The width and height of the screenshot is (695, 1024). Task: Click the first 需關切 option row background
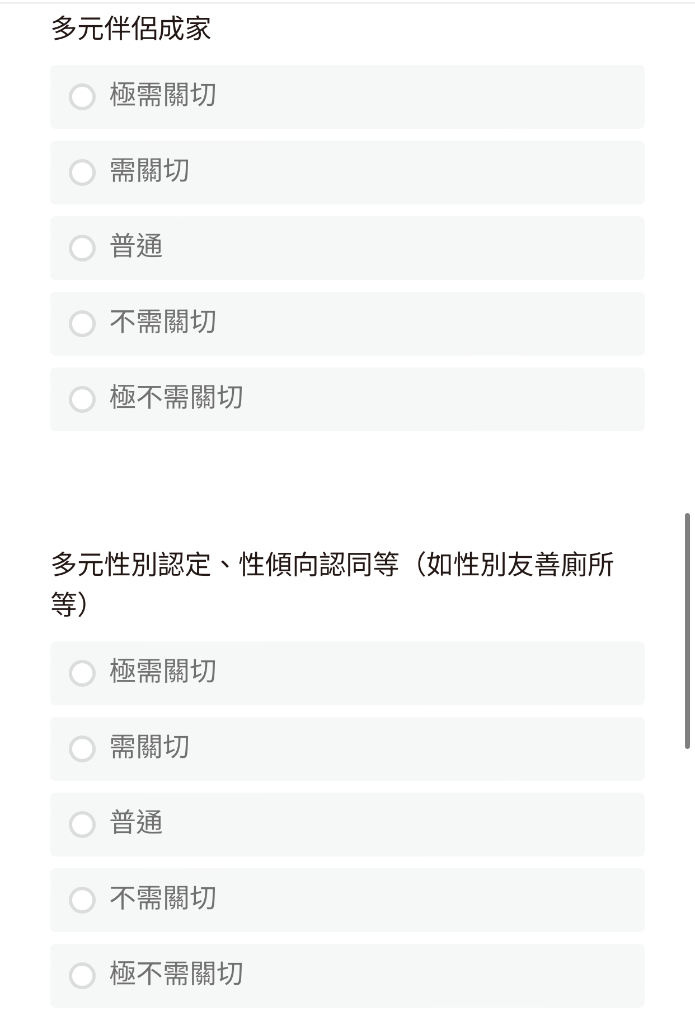(x=348, y=172)
